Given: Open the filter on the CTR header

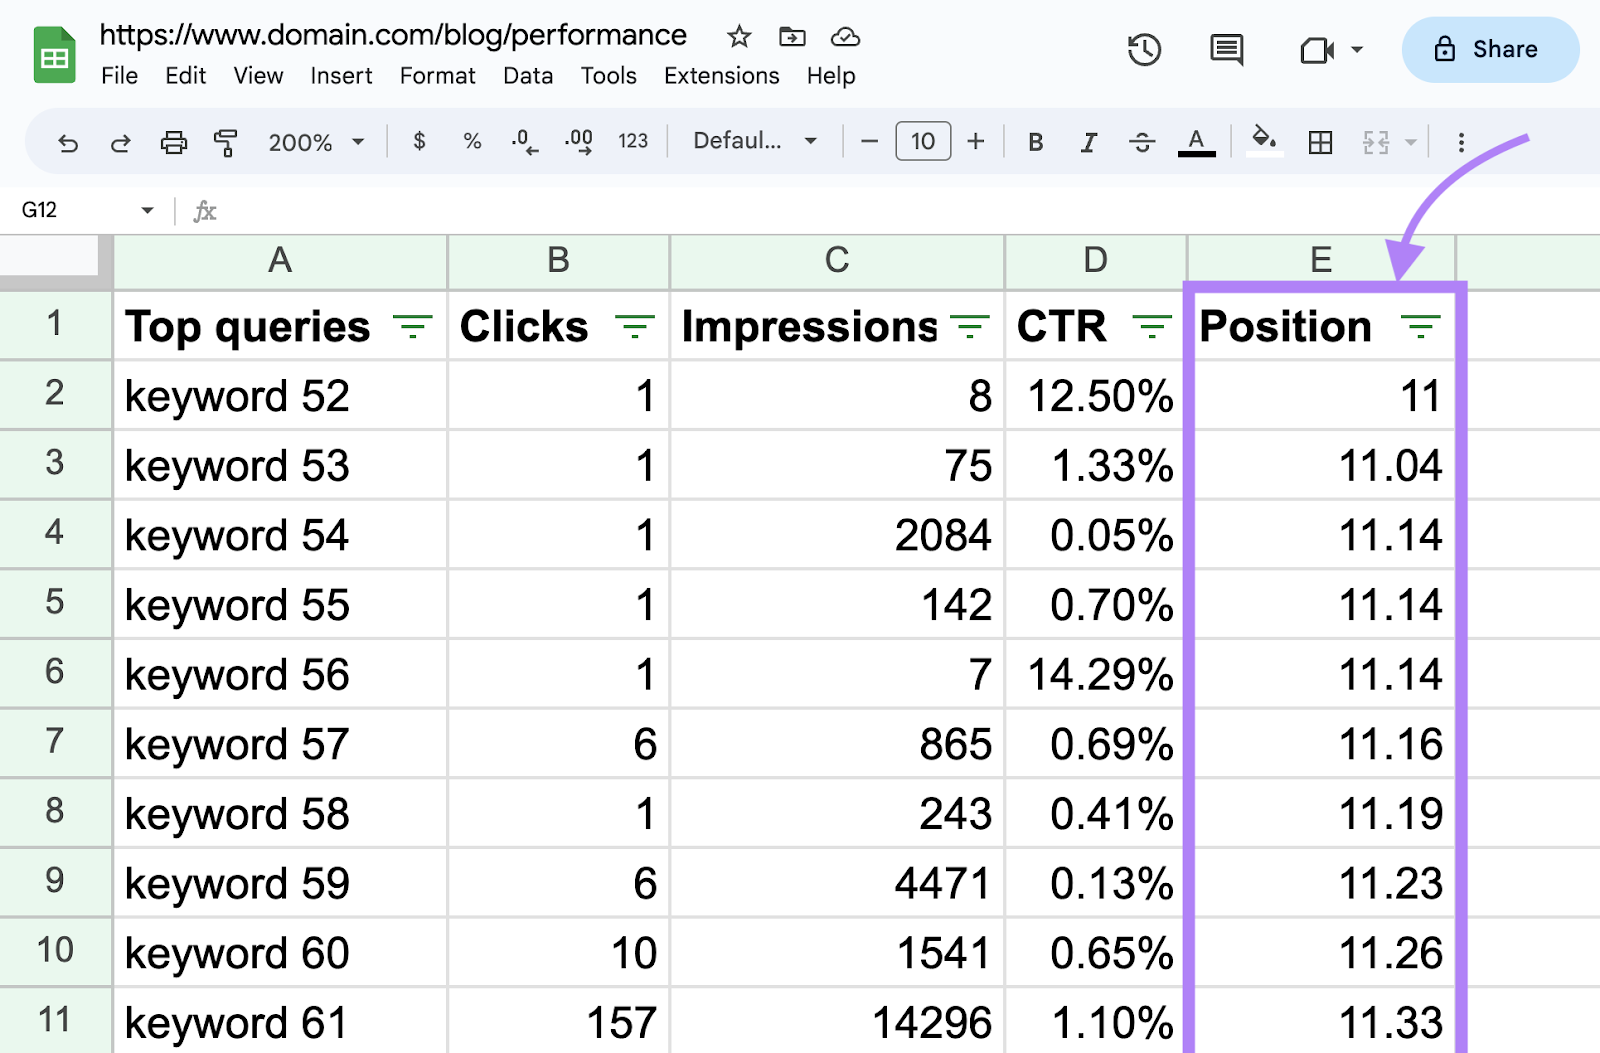Looking at the screenshot, I should tap(1155, 325).
